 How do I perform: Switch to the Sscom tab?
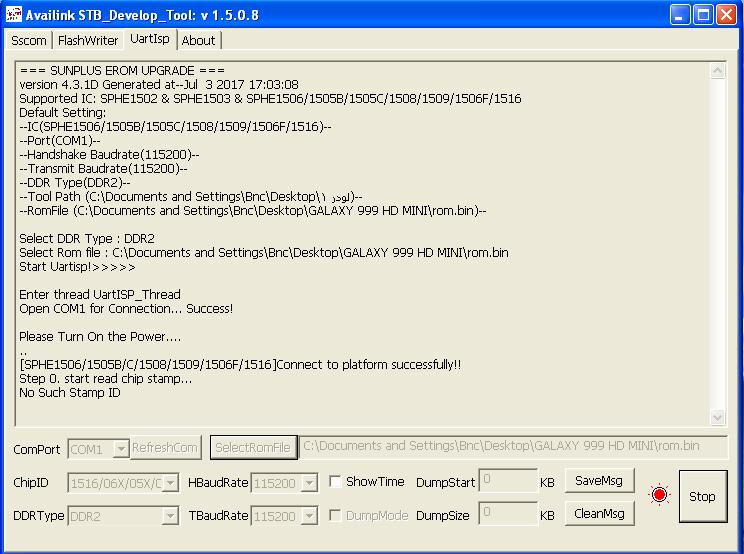coord(29,40)
